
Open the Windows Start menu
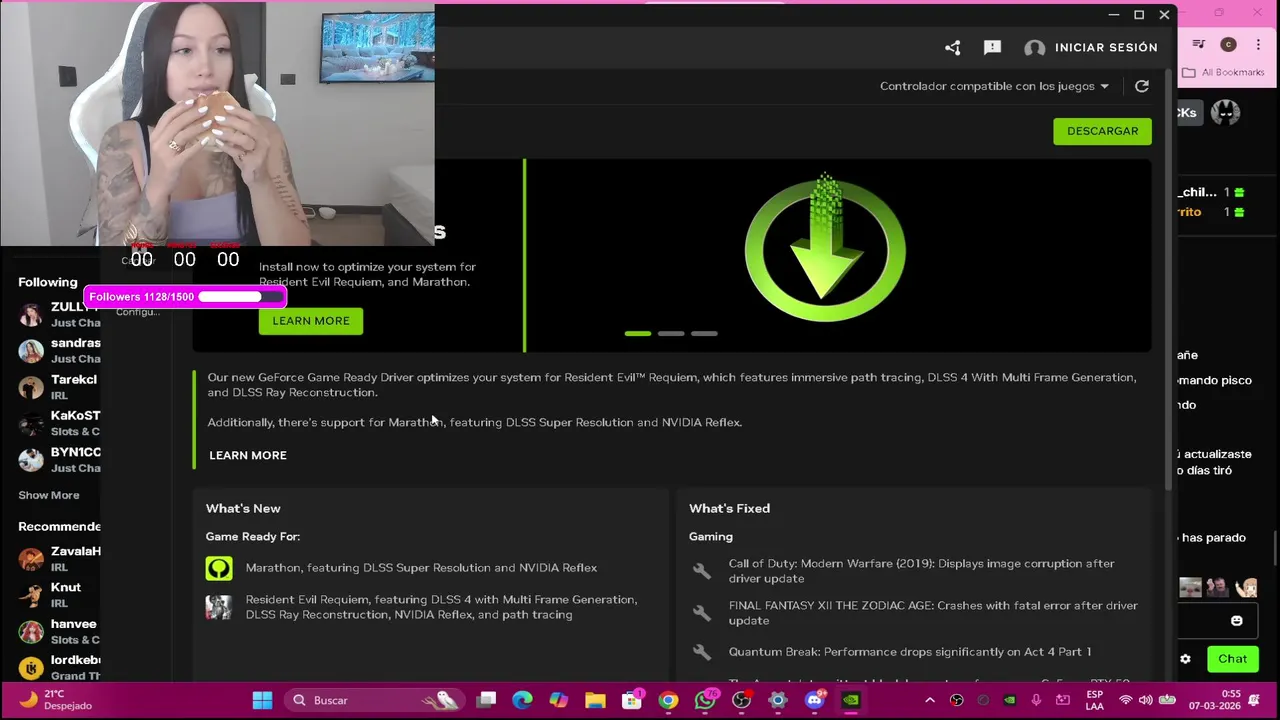[x=262, y=700]
